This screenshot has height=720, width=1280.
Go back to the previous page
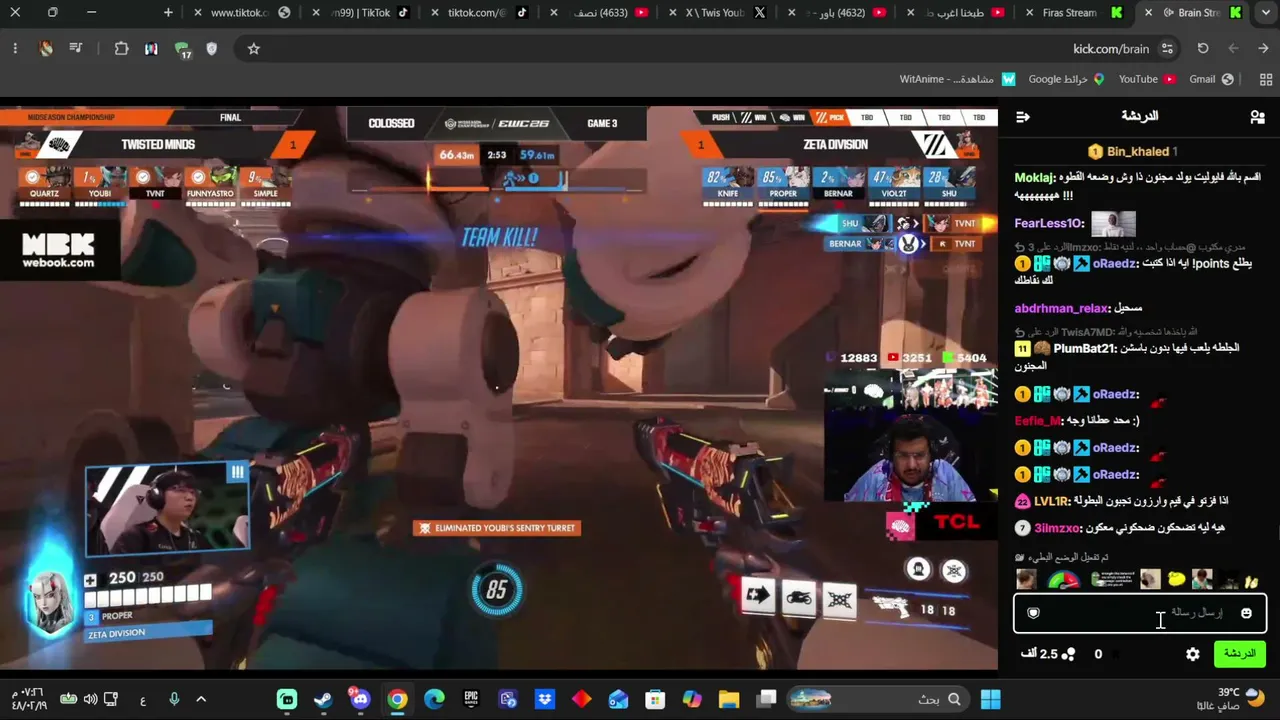1264,49
